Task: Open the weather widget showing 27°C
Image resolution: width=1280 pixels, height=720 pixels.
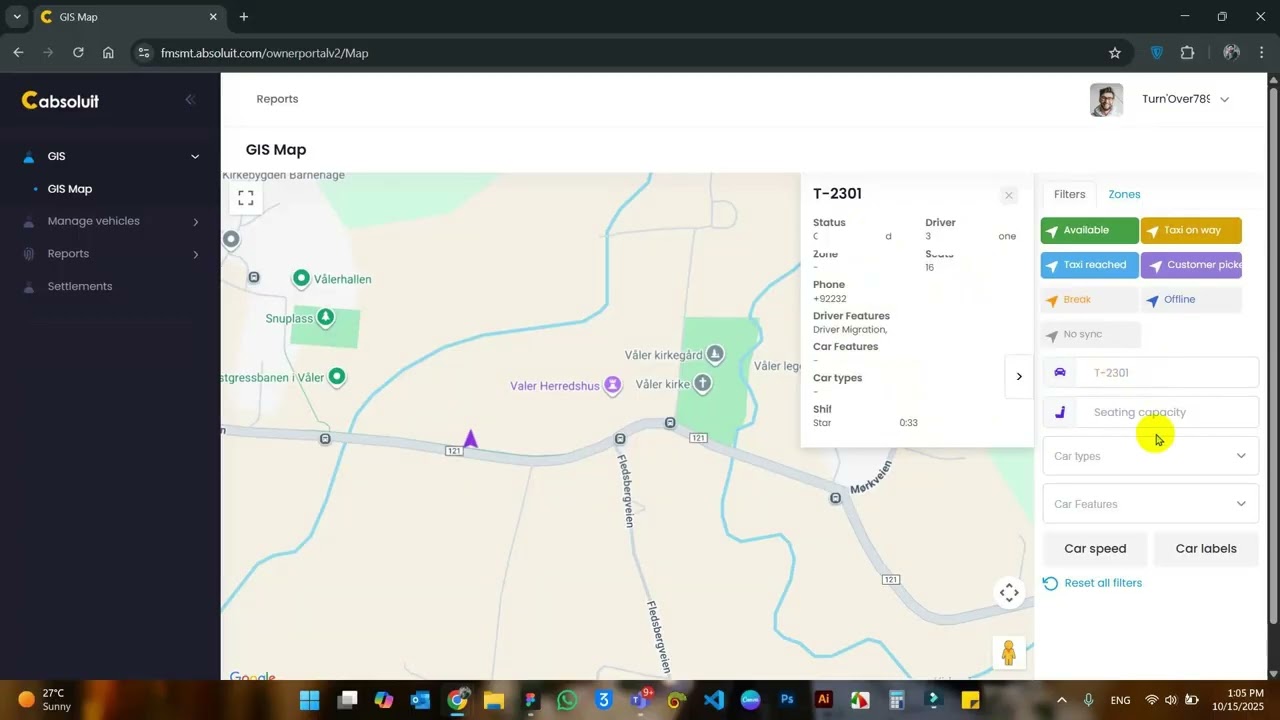Action: pyautogui.click(x=45, y=700)
